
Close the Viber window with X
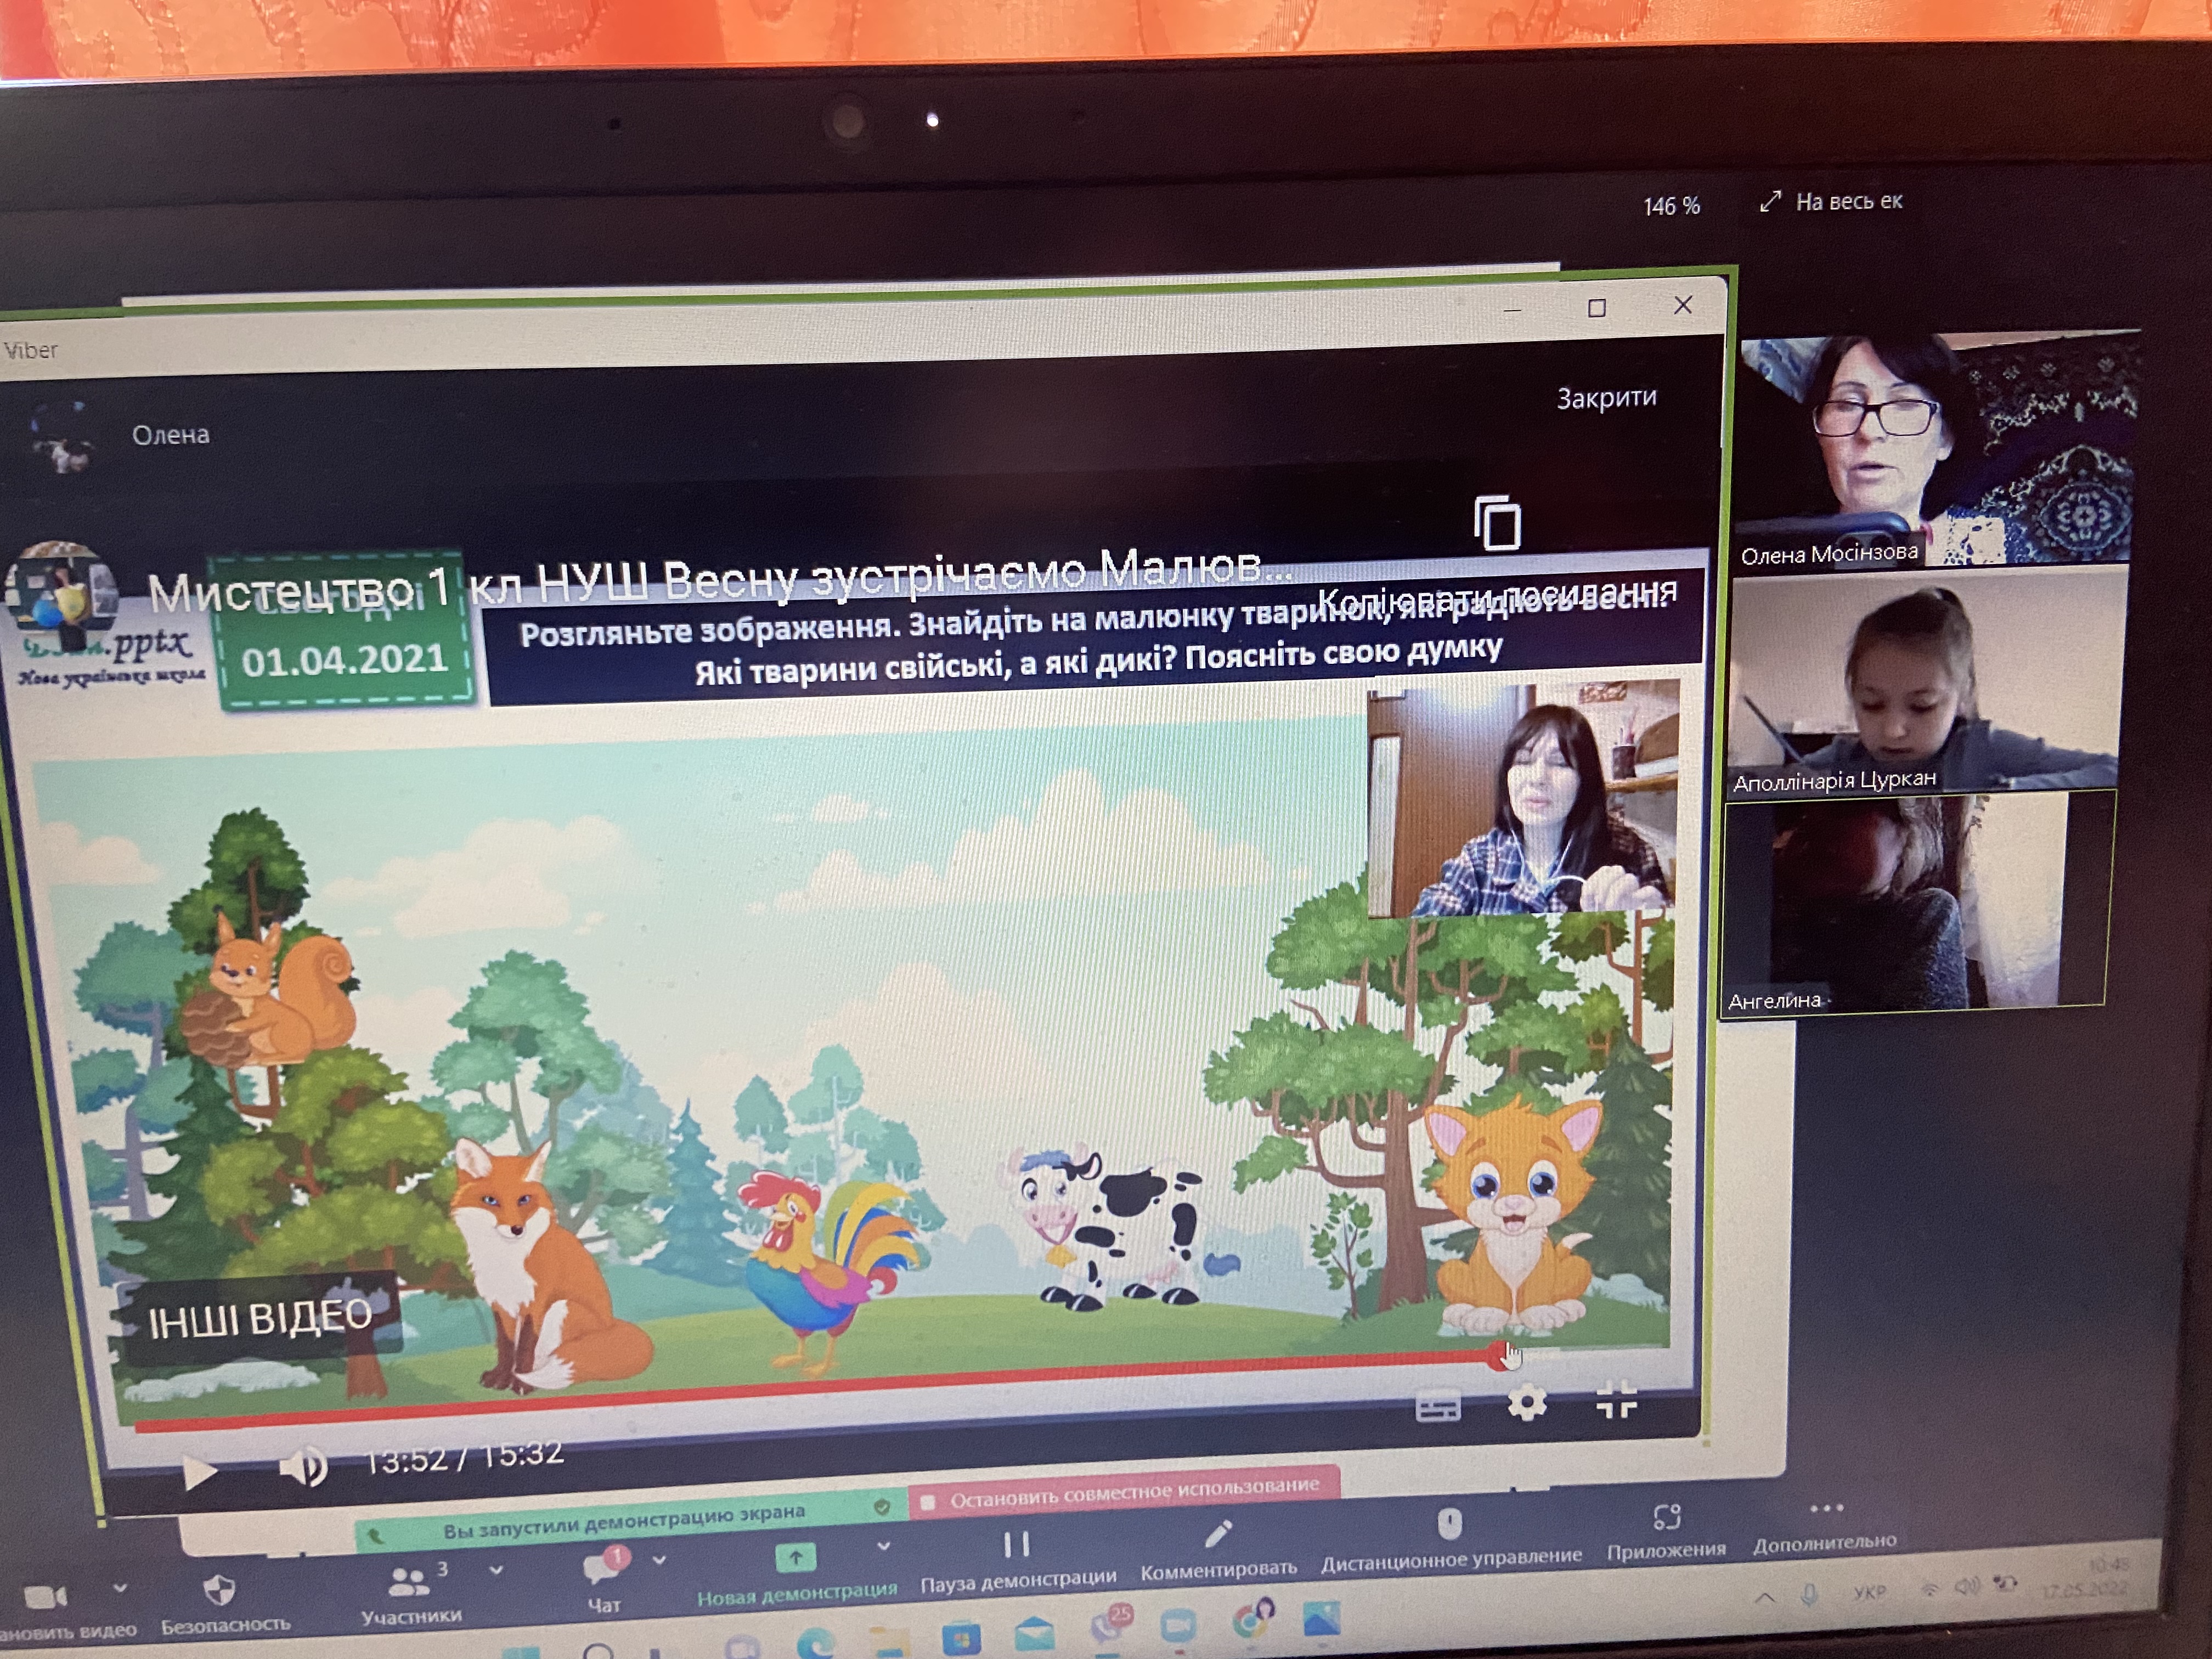coord(1683,305)
